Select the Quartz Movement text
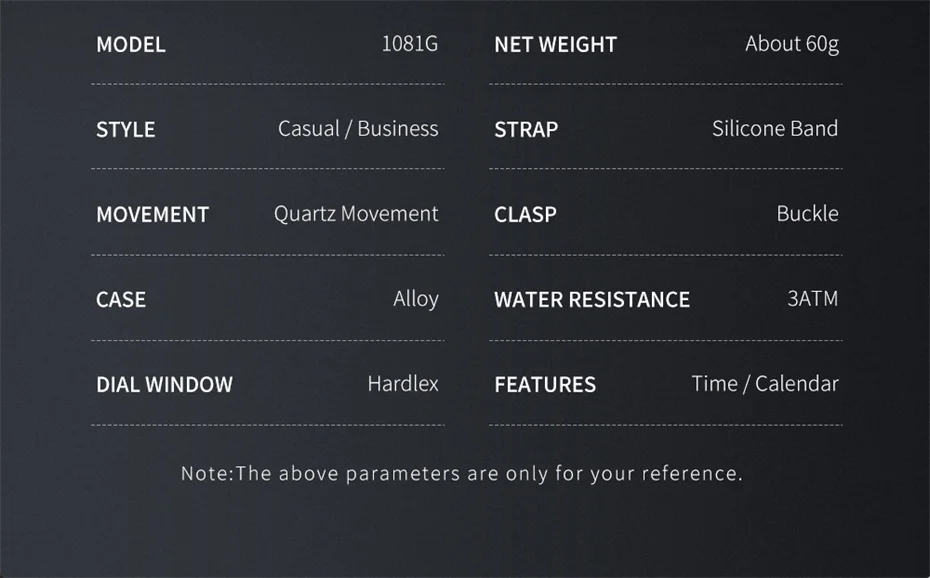The image size is (930, 578). [356, 214]
